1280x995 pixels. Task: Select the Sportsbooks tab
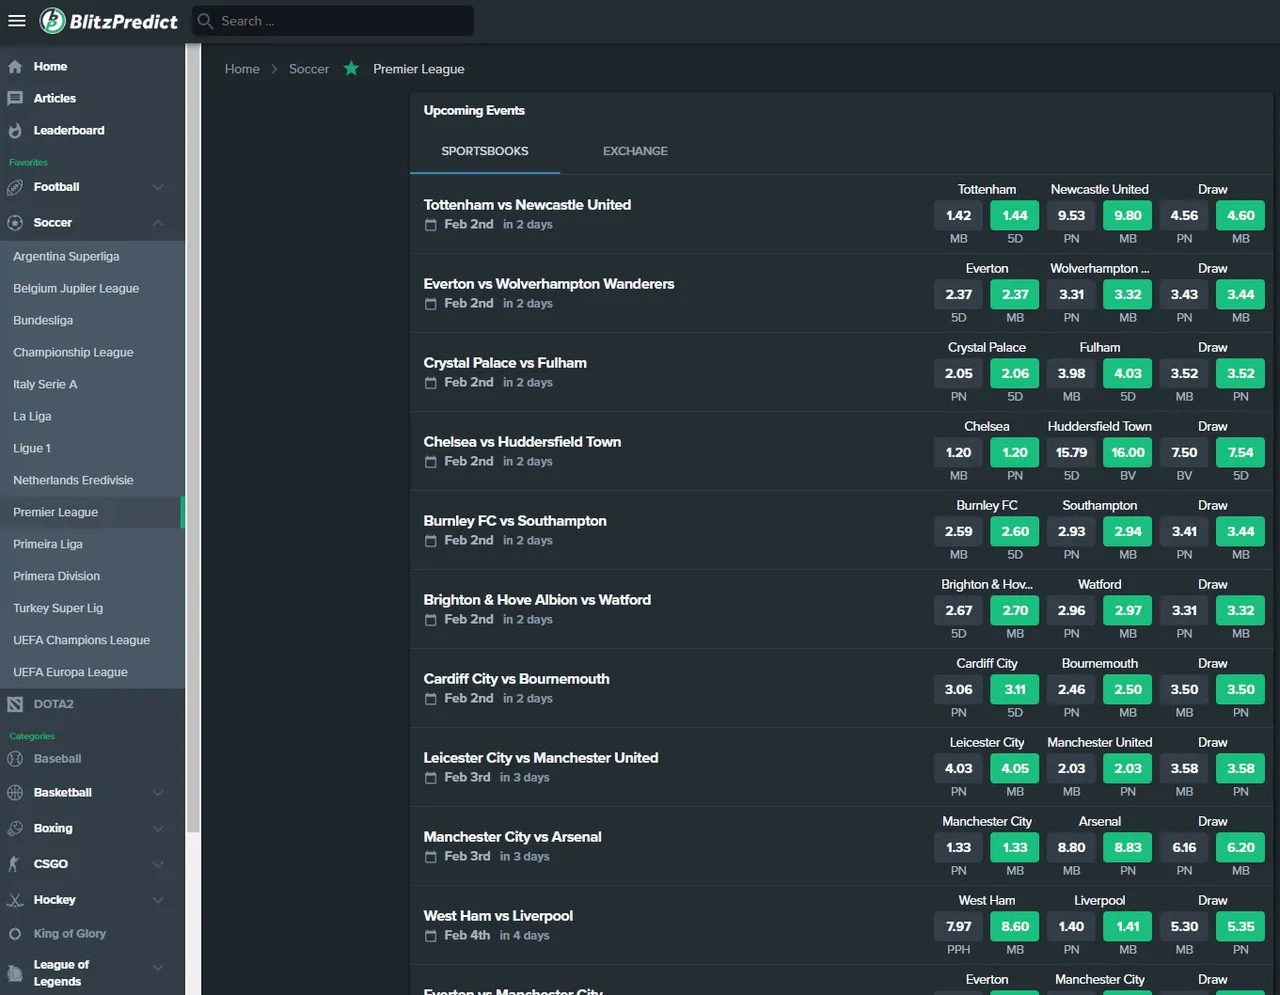tap(485, 152)
